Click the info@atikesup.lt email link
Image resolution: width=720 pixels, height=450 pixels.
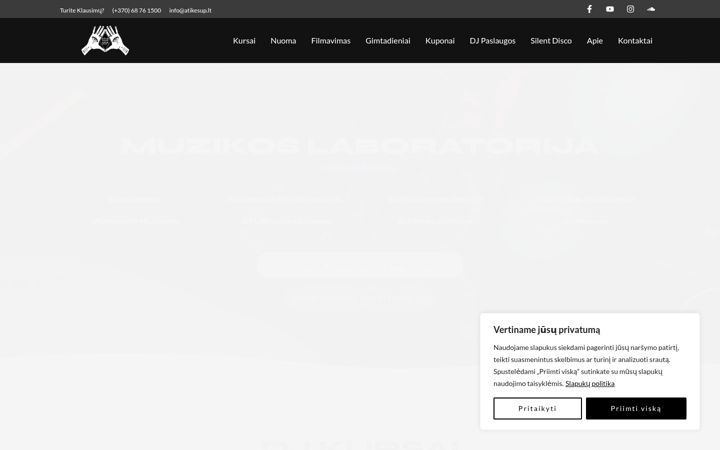pyautogui.click(x=190, y=10)
